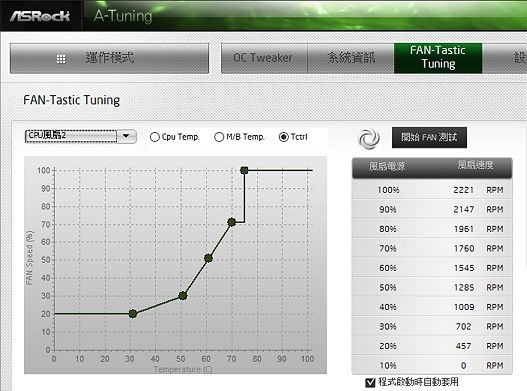527x391 pixels.
Task: Select the M/B Temp. radio button
Action: pyautogui.click(x=219, y=137)
